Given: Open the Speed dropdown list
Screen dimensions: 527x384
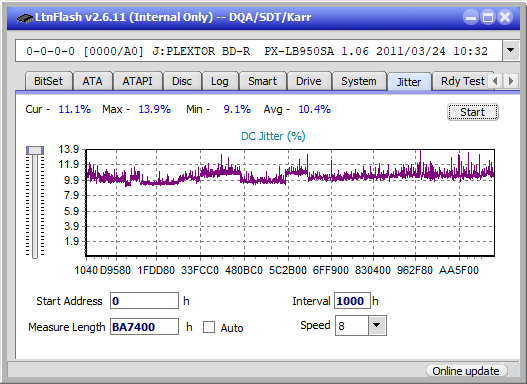Looking at the screenshot, I should tap(377, 325).
